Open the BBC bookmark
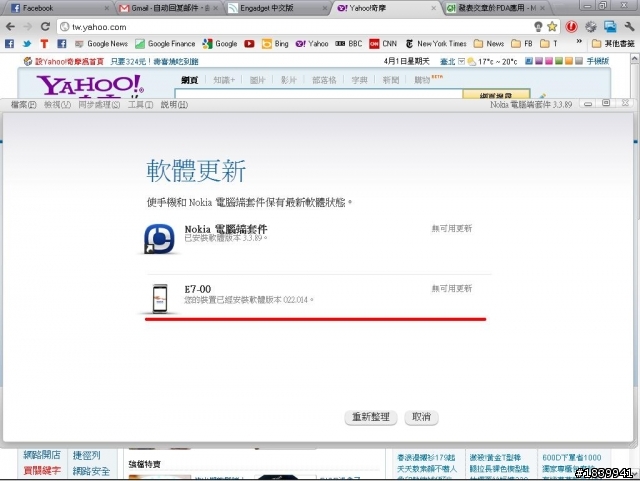Image resolution: width=640 pixels, height=481 pixels. (x=349, y=44)
